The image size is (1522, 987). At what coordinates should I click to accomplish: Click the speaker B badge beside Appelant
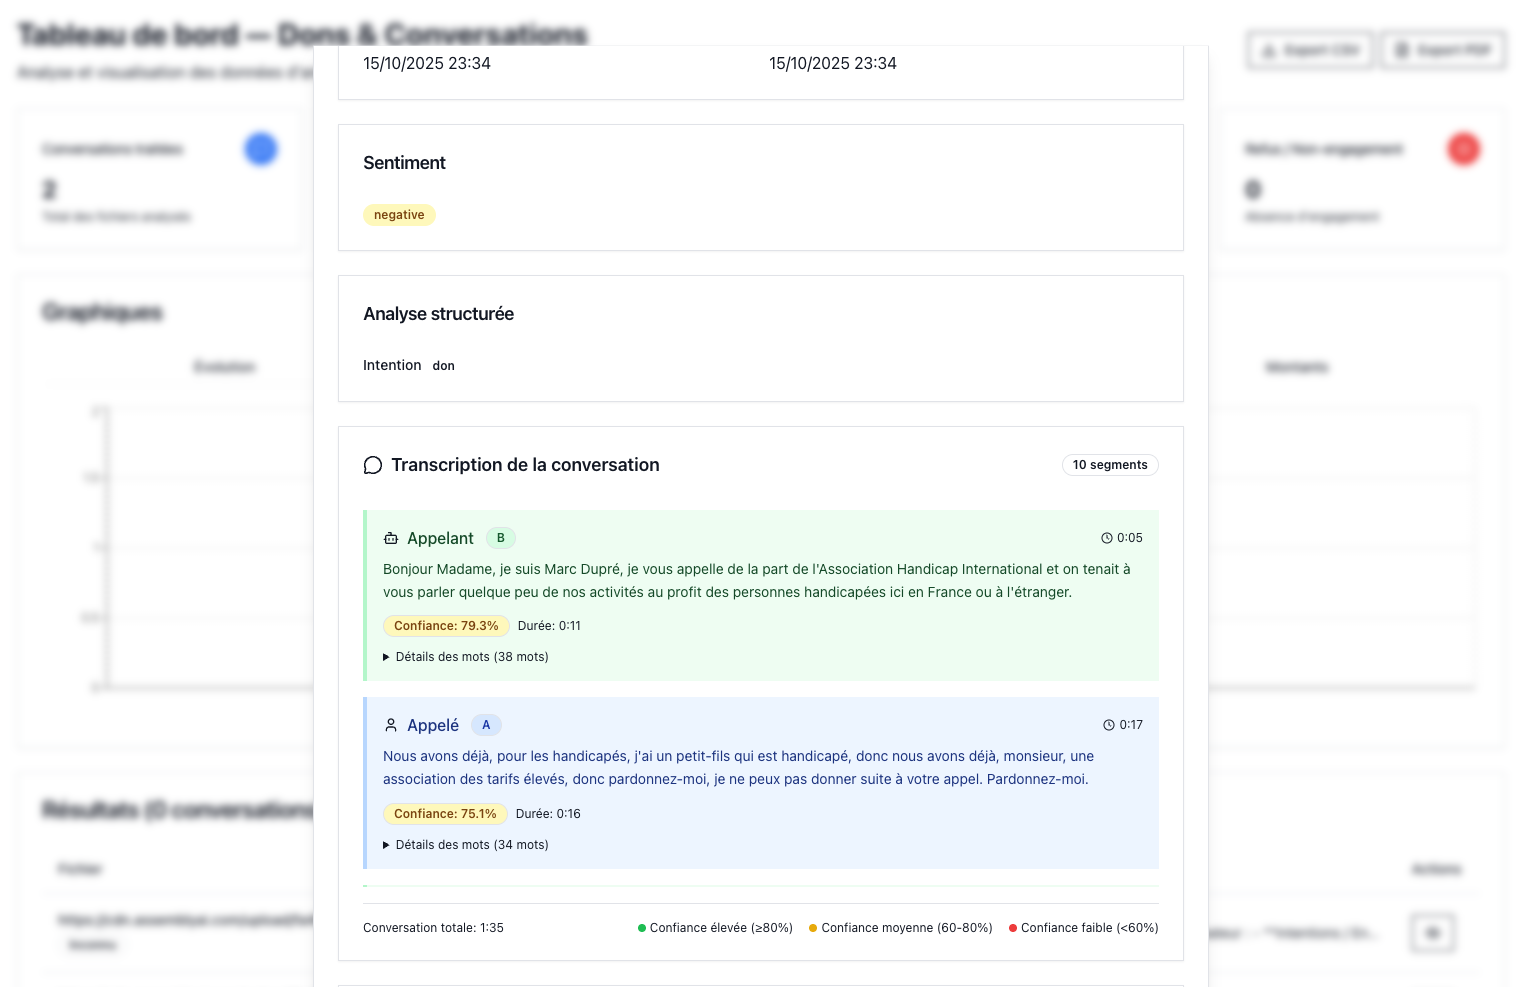[x=501, y=538]
